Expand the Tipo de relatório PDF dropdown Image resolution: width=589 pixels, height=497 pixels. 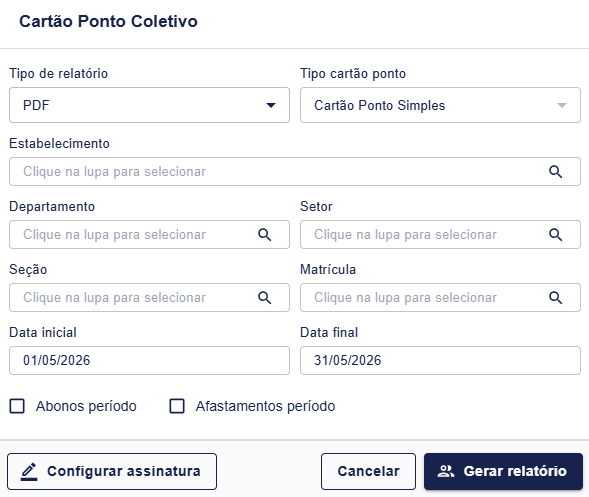[150, 105]
